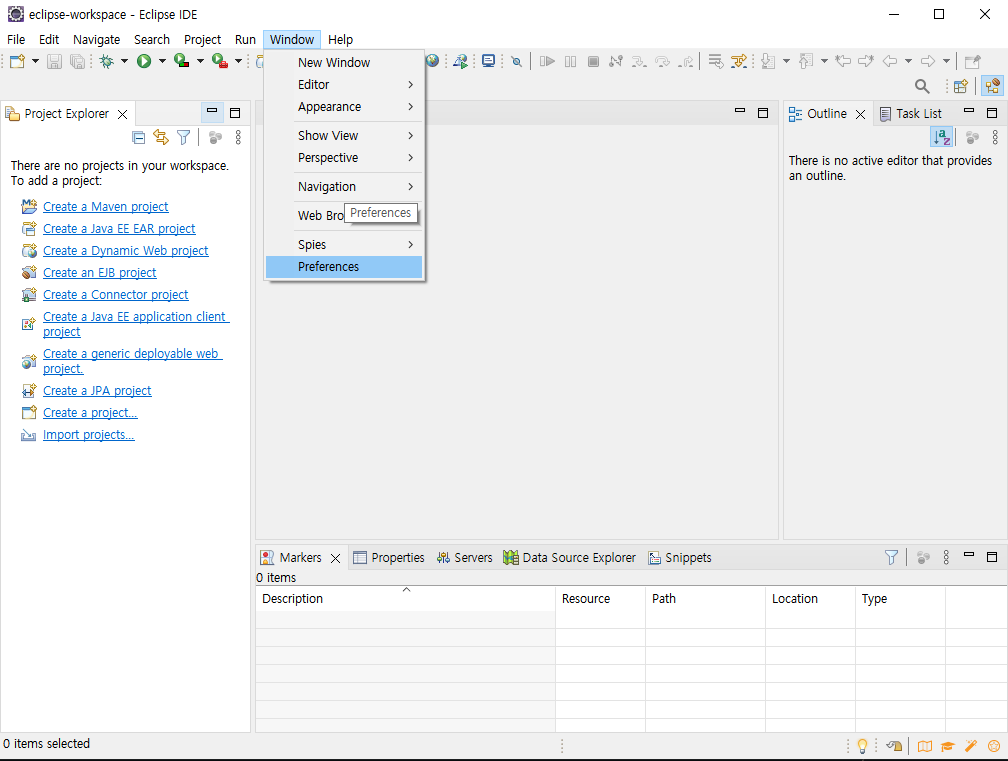The width and height of the screenshot is (1008, 761).
Task: Click the Step Into icon
Action: (638, 61)
